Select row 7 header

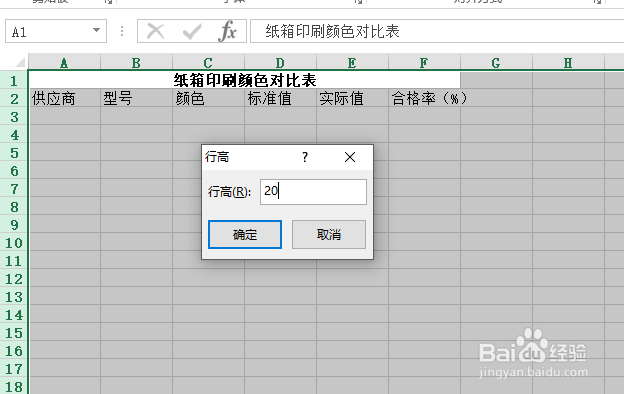point(14,189)
